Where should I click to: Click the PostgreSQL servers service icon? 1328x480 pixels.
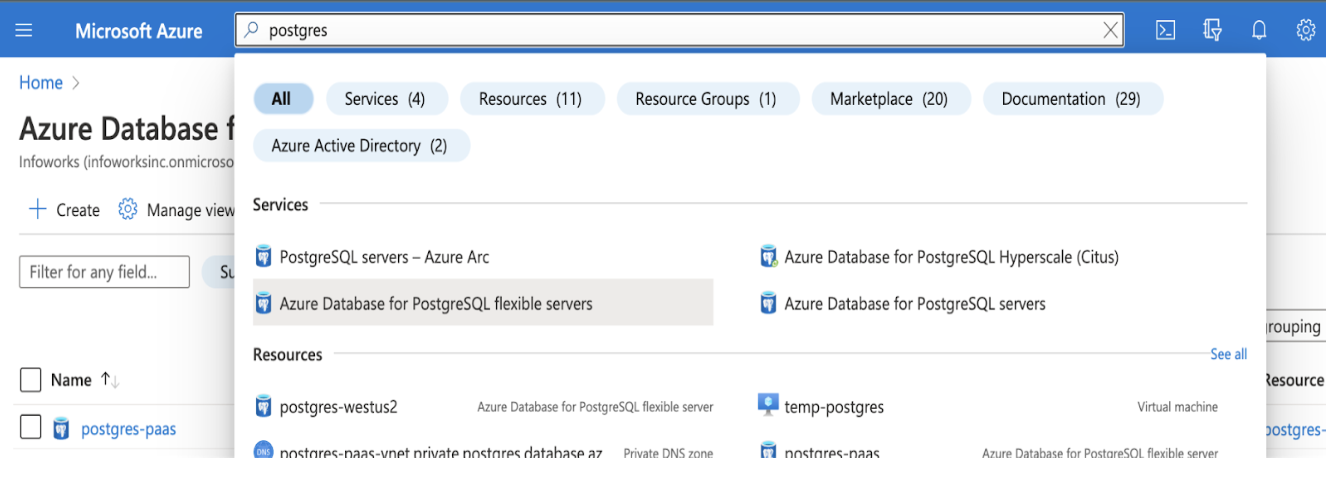pos(768,303)
